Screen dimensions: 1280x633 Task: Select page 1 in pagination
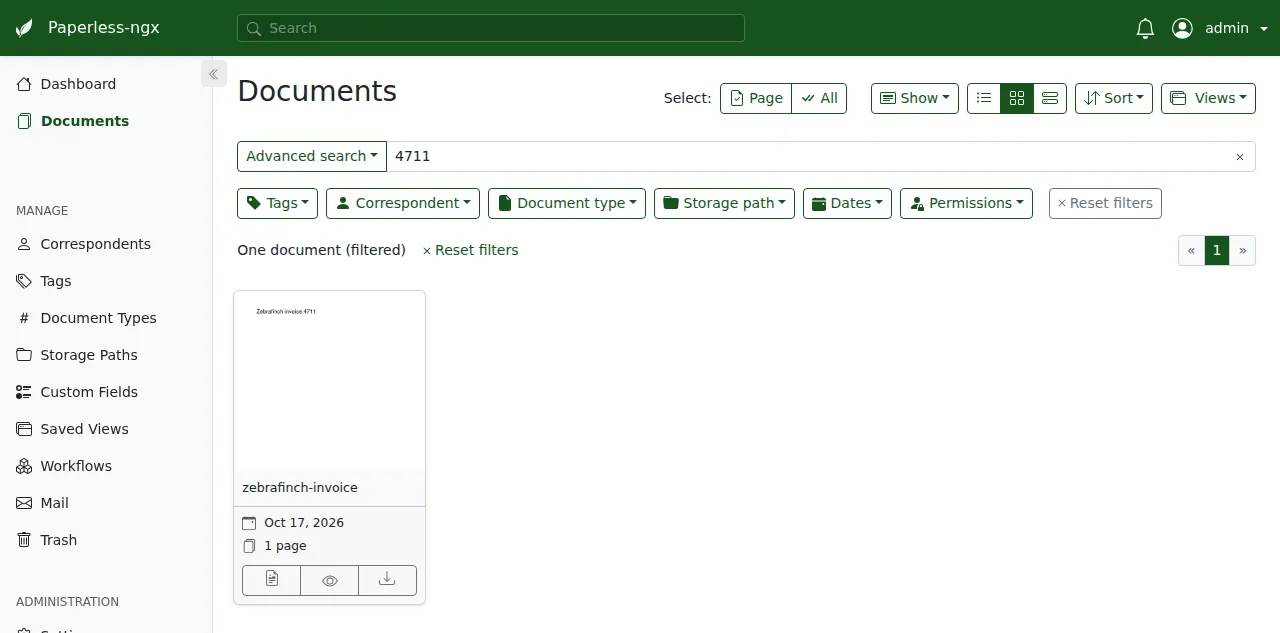click(x=1217, y=250)
